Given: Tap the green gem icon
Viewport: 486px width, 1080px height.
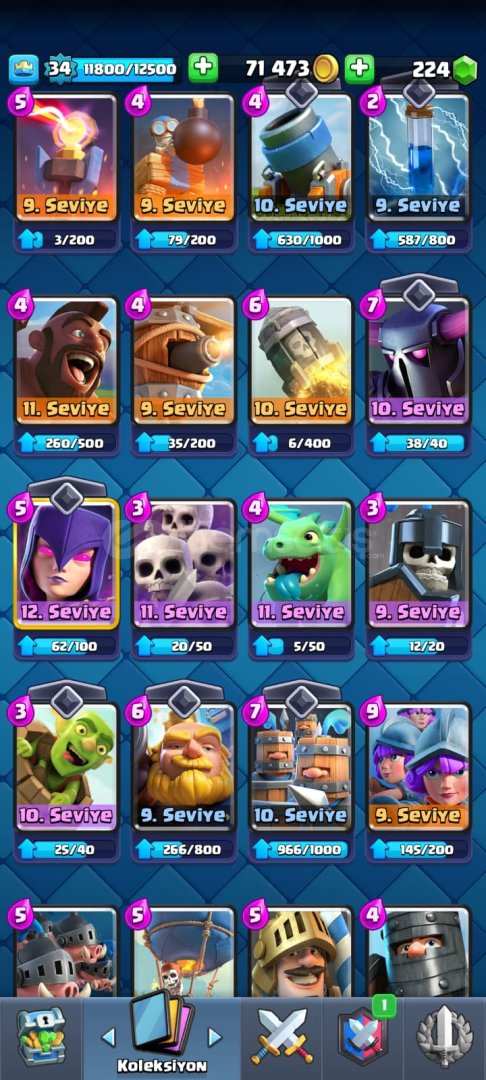Looking at the screenshot, I should click(x=465, y=69).
